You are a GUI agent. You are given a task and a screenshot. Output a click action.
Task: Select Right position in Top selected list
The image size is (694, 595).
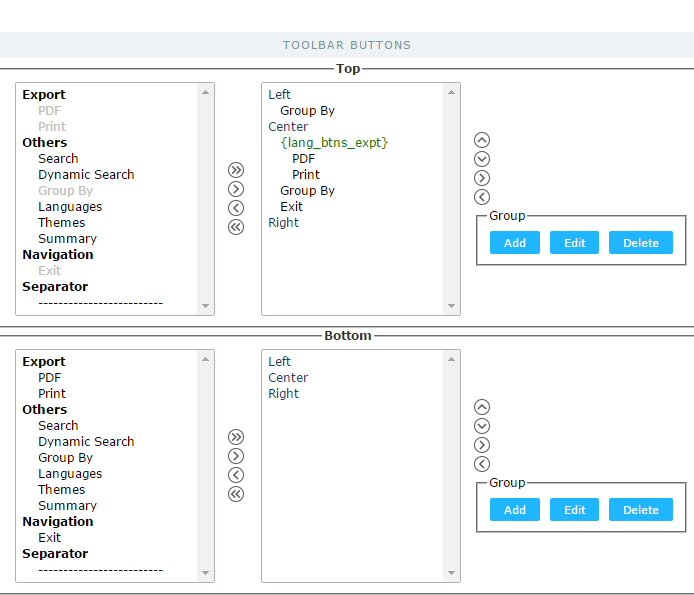[283, 223]
